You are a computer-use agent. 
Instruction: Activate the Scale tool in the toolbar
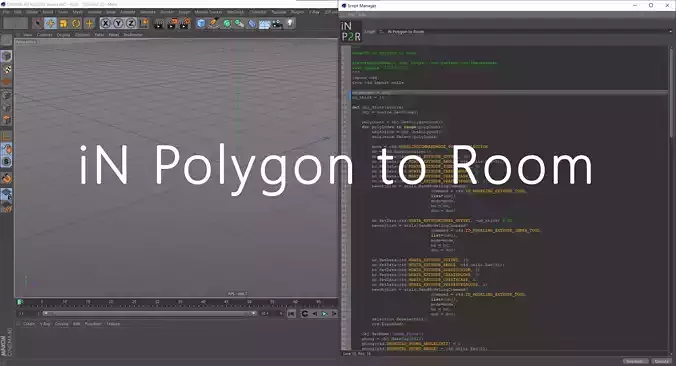coord(63,23)
